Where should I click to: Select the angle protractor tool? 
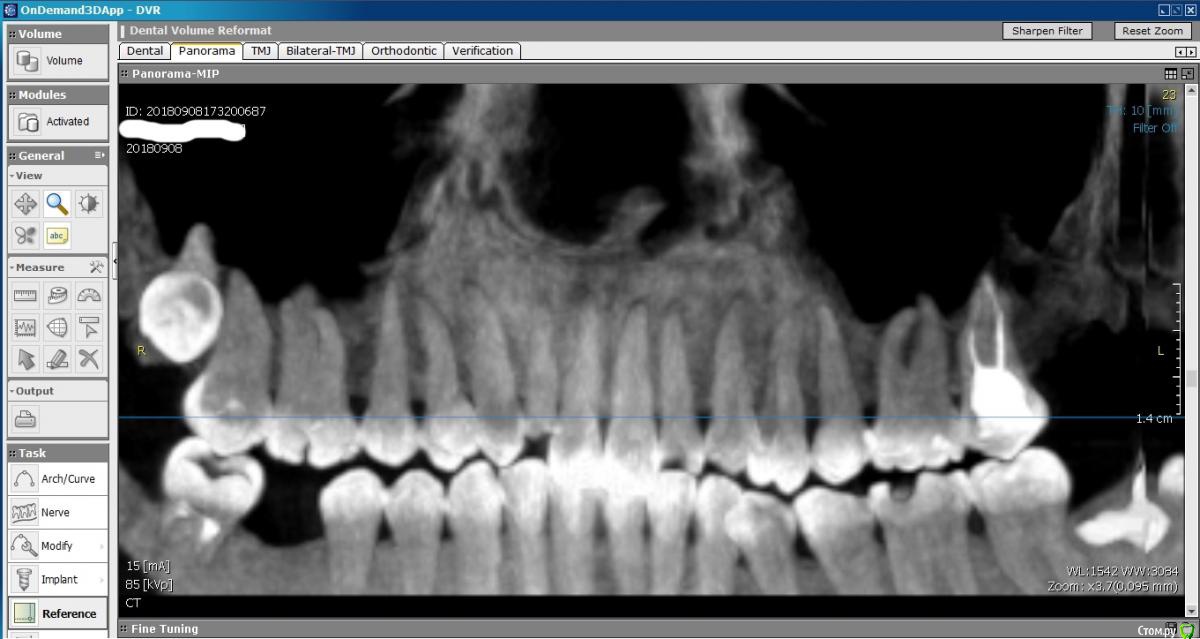(x=89, y=295)
